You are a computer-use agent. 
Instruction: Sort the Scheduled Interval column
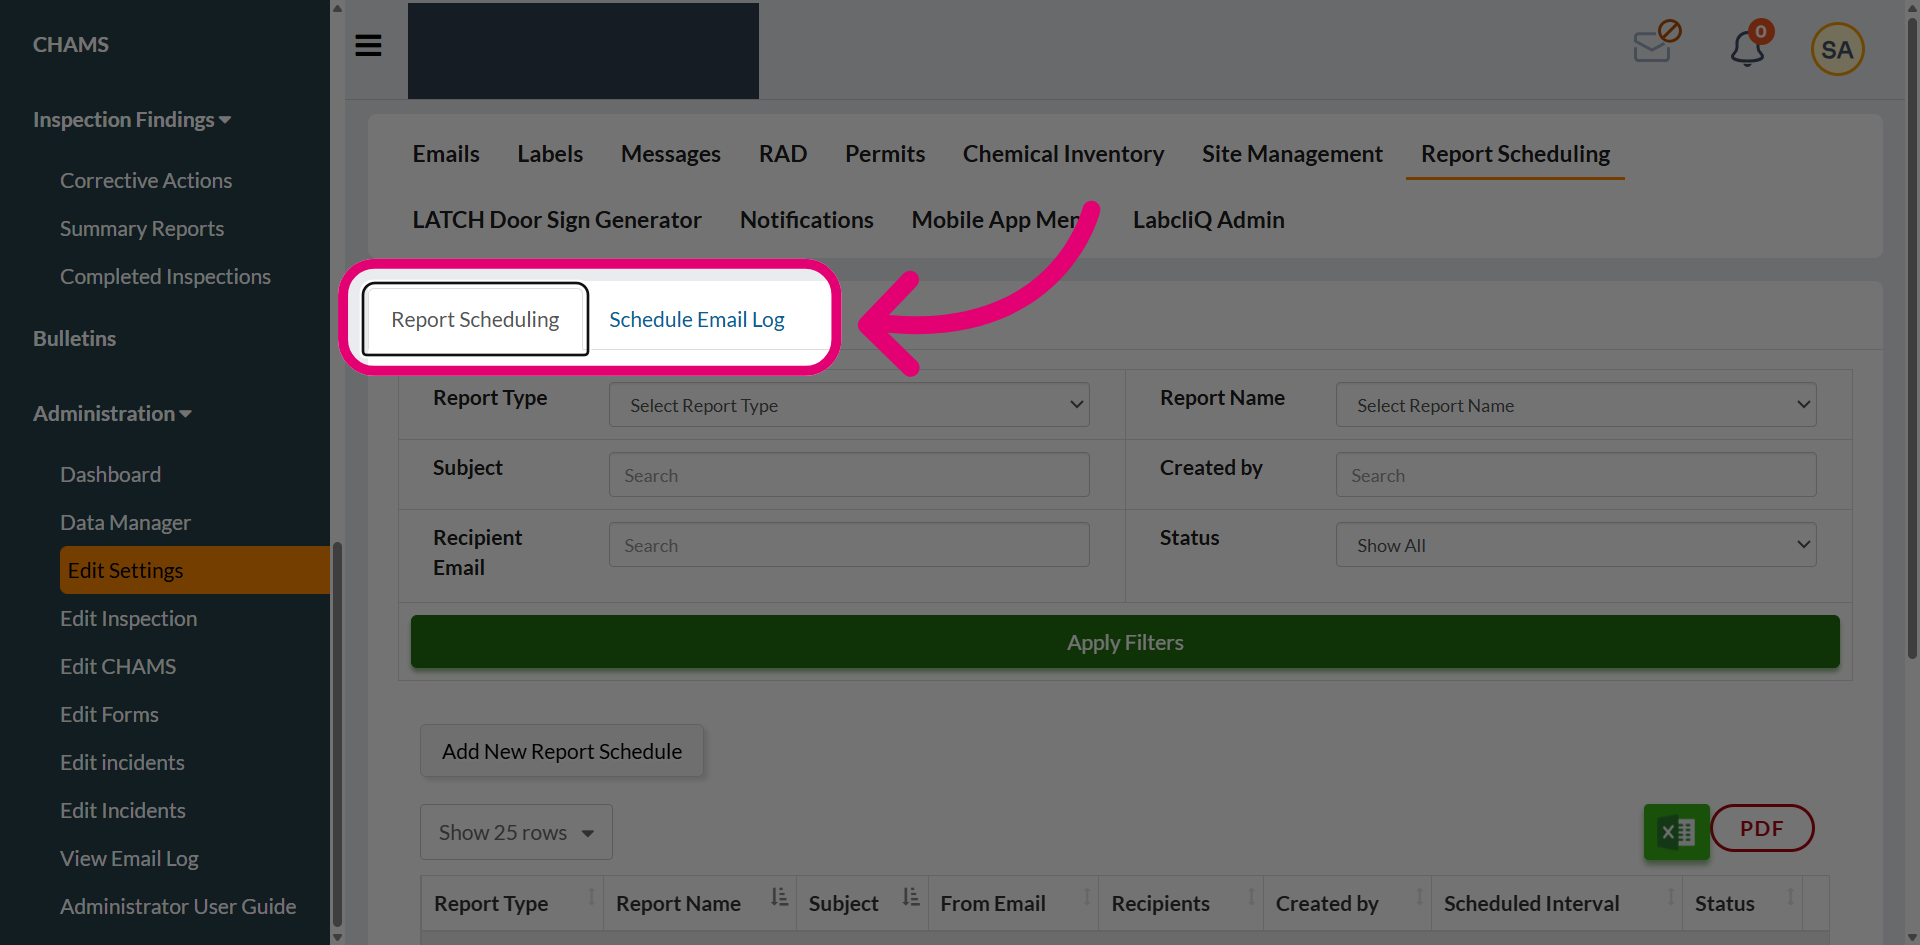pos(1556,903)
